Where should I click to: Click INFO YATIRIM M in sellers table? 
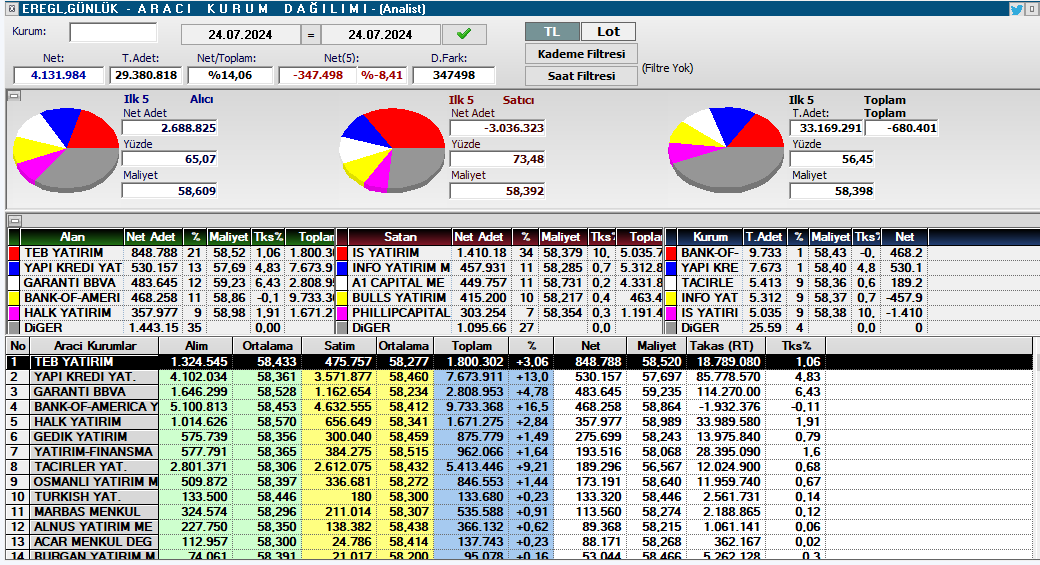click(401, 268)
